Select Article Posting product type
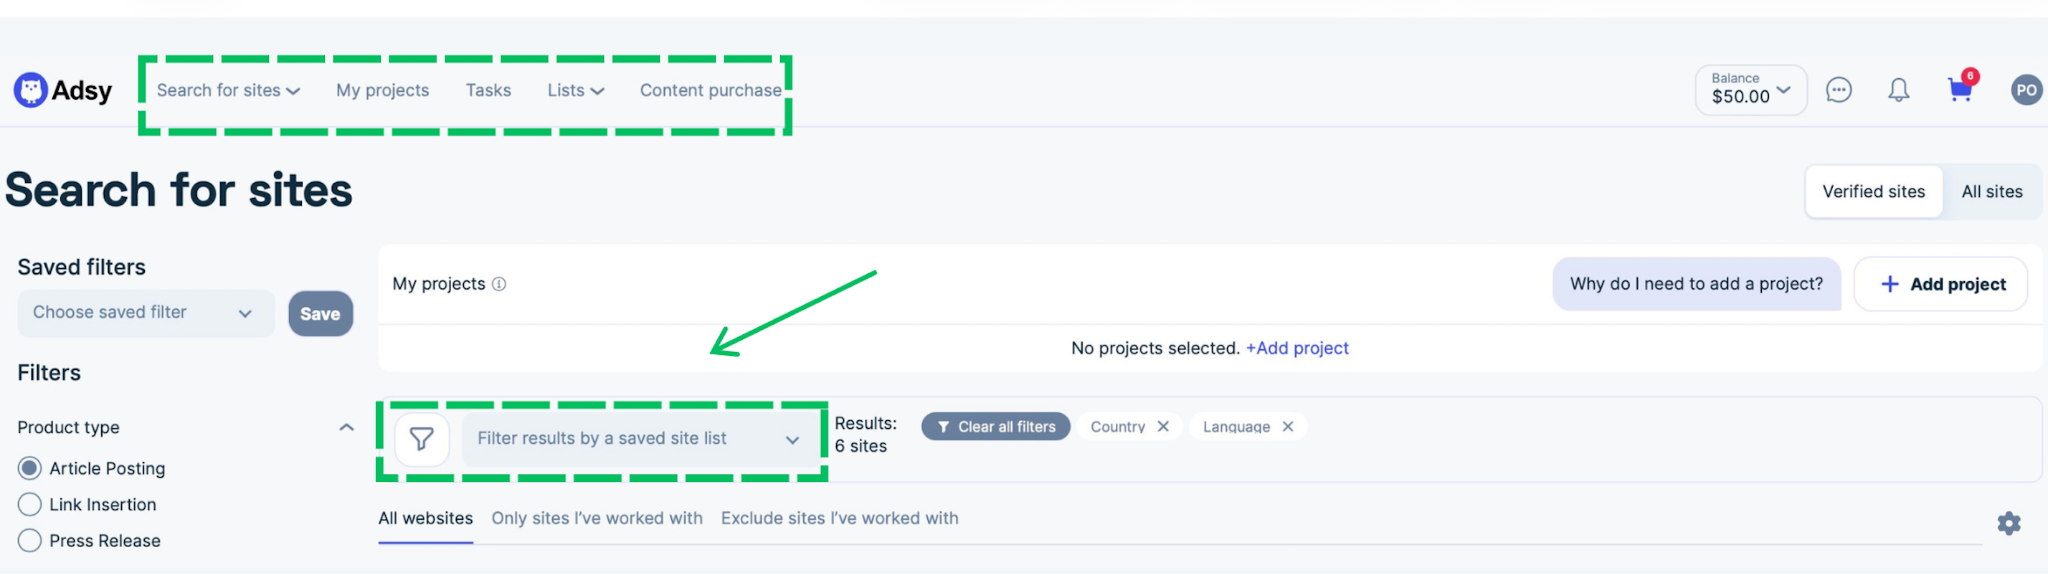Screen dimensions: 2048x574 point(30,468)
